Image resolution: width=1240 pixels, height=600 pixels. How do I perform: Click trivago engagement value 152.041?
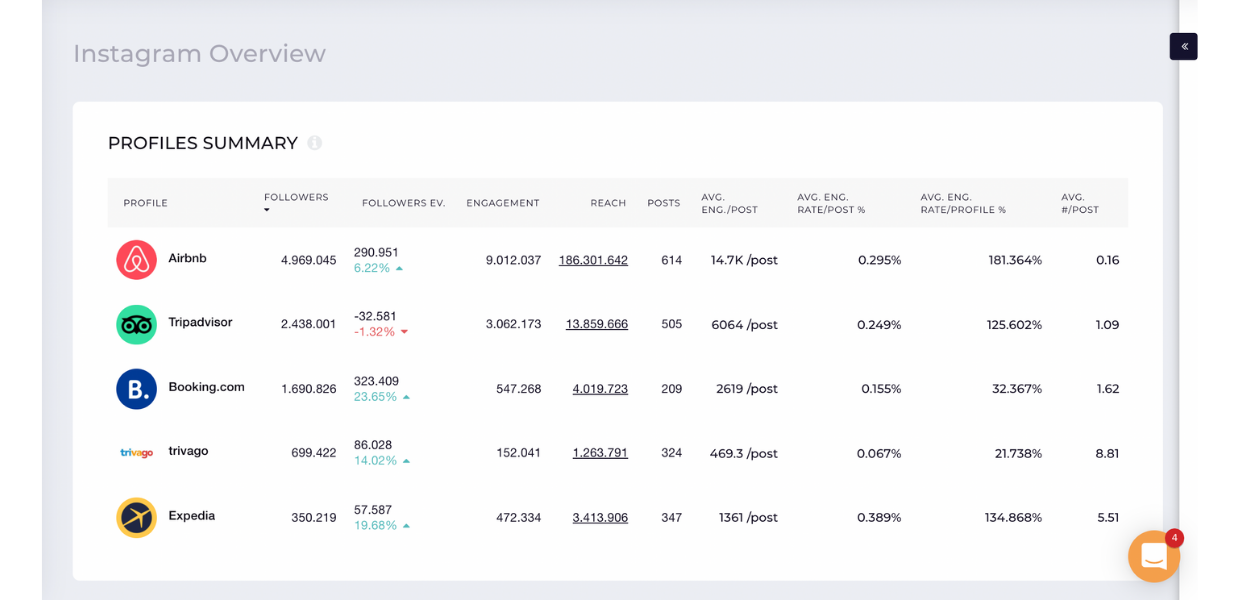click(518, 453)
